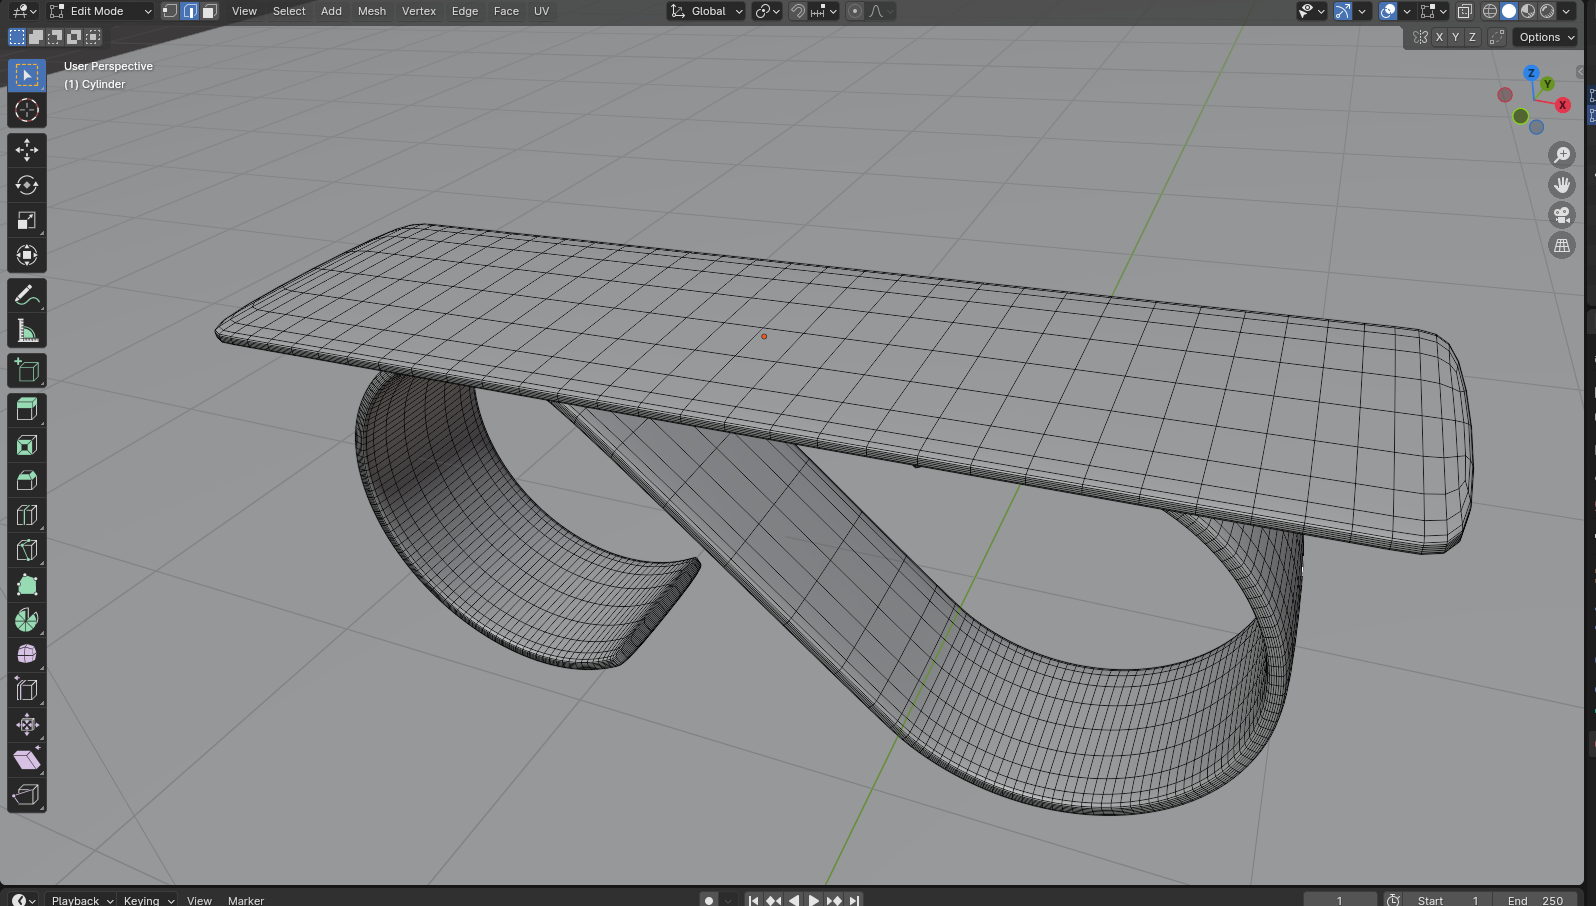Select the Rotate tool

(27, 185)
